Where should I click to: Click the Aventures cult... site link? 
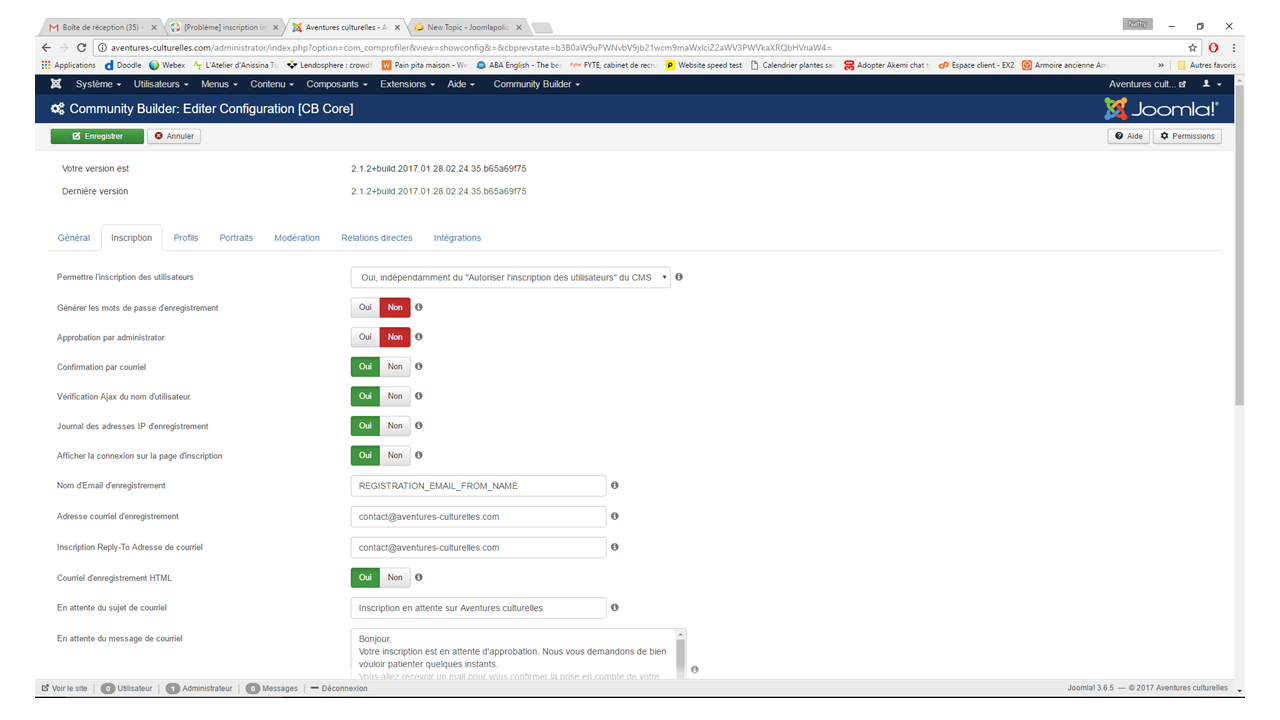pos(1148,84)
